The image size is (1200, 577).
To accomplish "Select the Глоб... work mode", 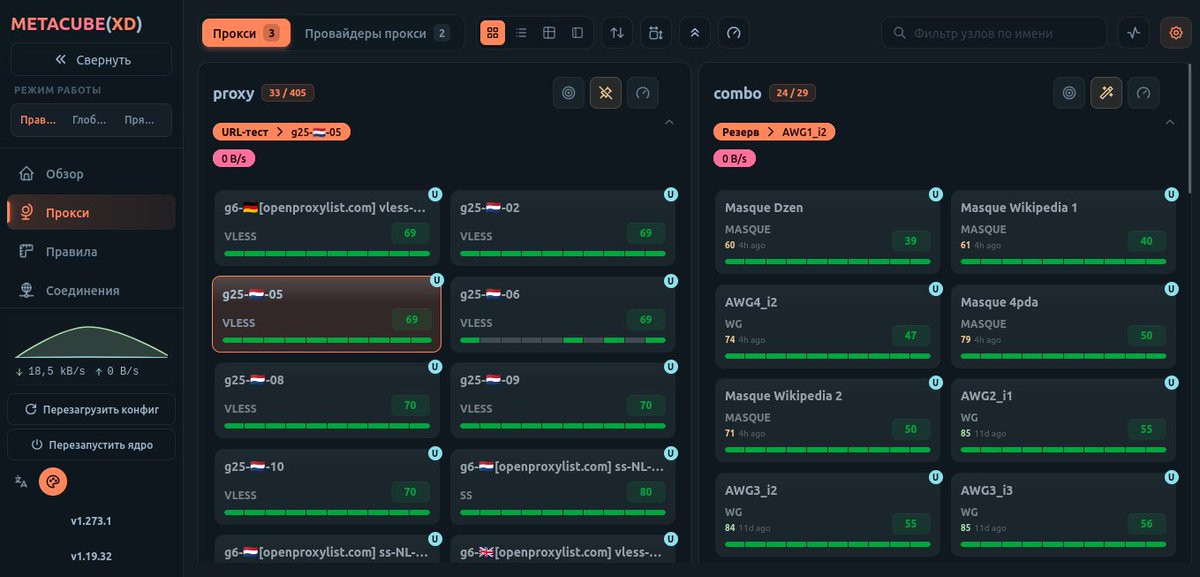I will point(90,120).
